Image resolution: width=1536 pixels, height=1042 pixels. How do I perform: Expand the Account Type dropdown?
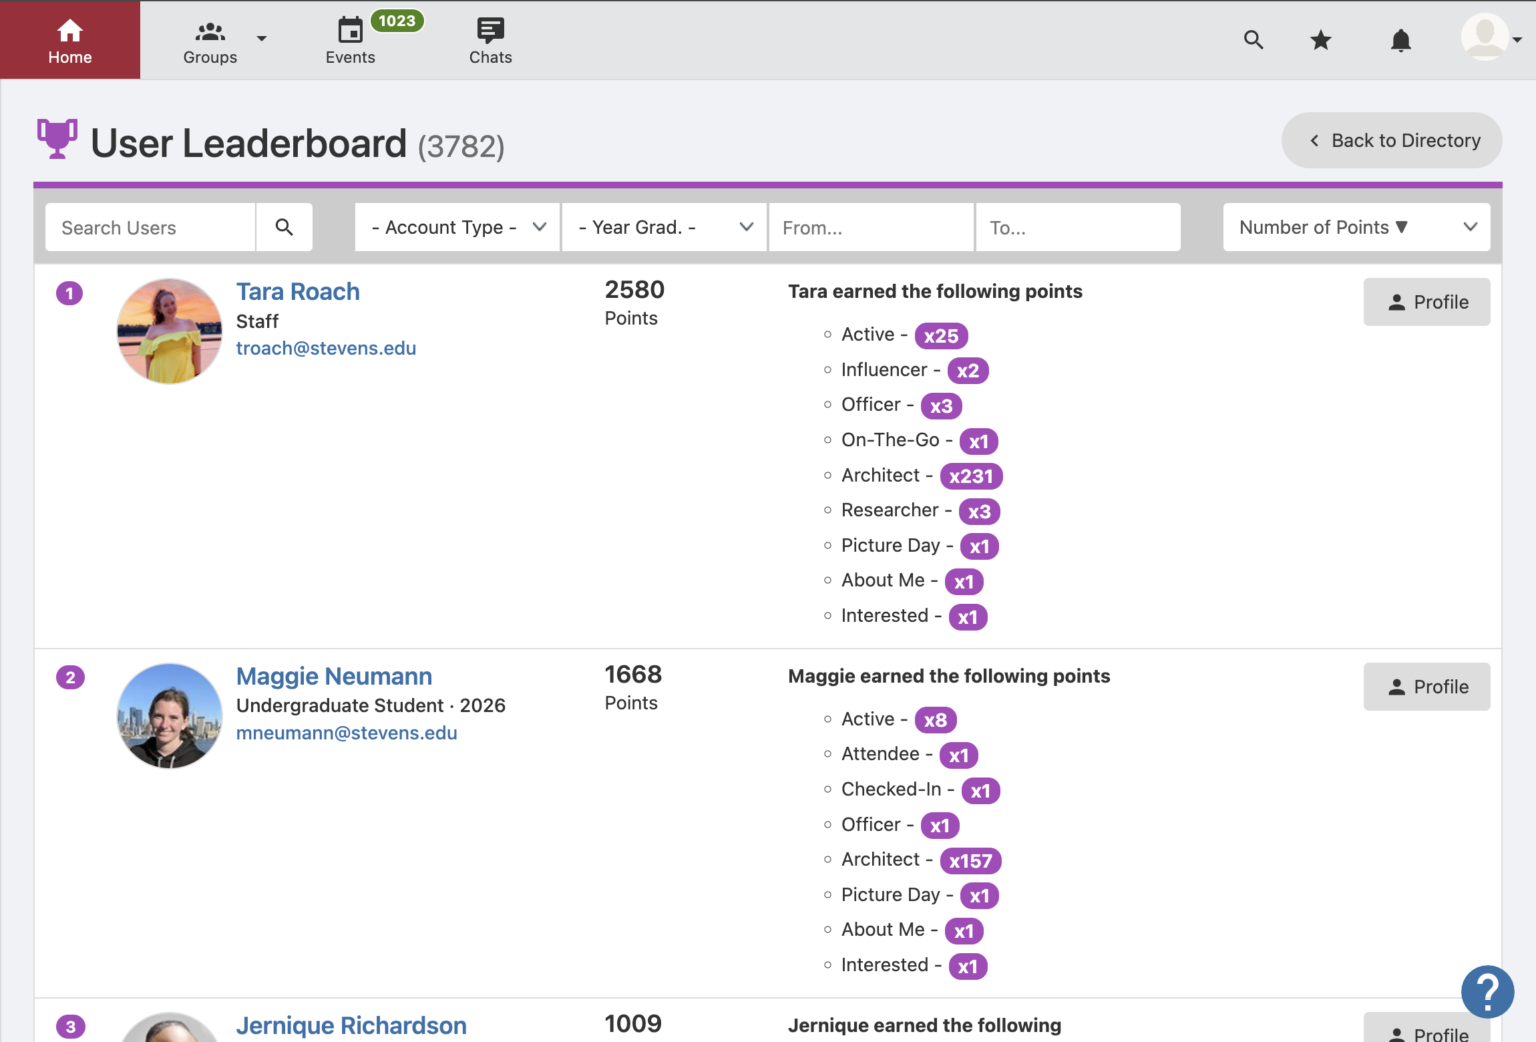458,228
